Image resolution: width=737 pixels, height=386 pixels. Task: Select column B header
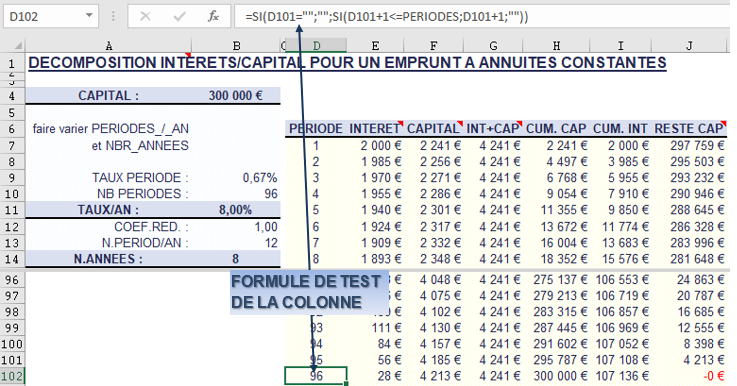coord(236,46)
